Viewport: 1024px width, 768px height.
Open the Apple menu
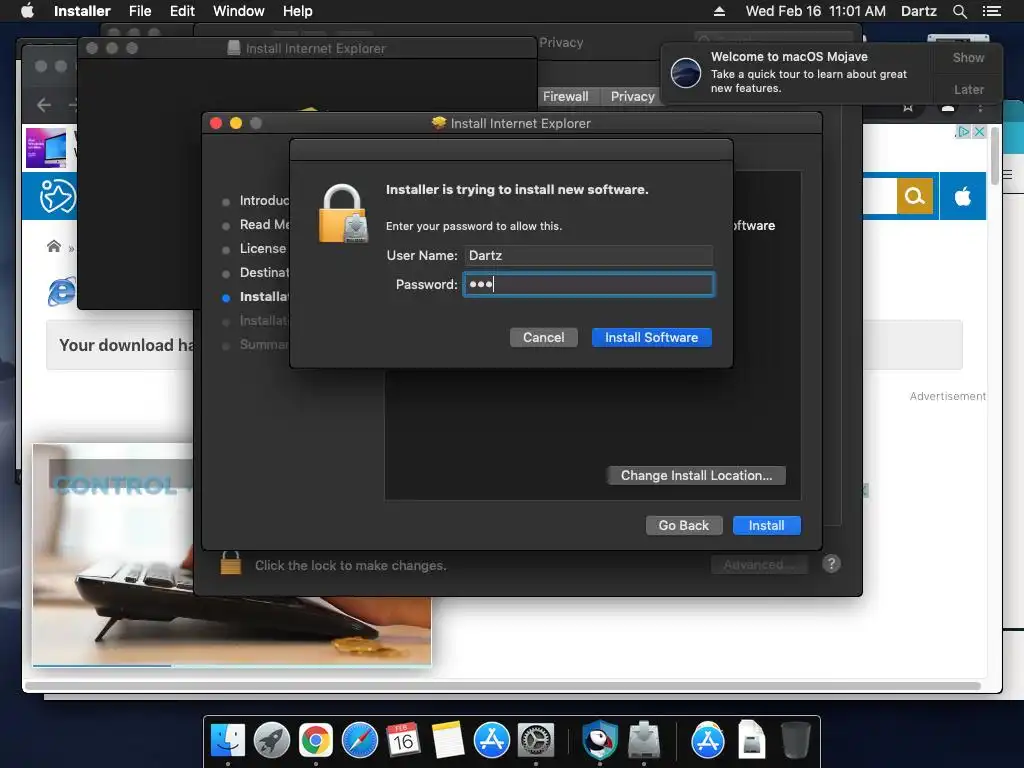click(27, 11)
